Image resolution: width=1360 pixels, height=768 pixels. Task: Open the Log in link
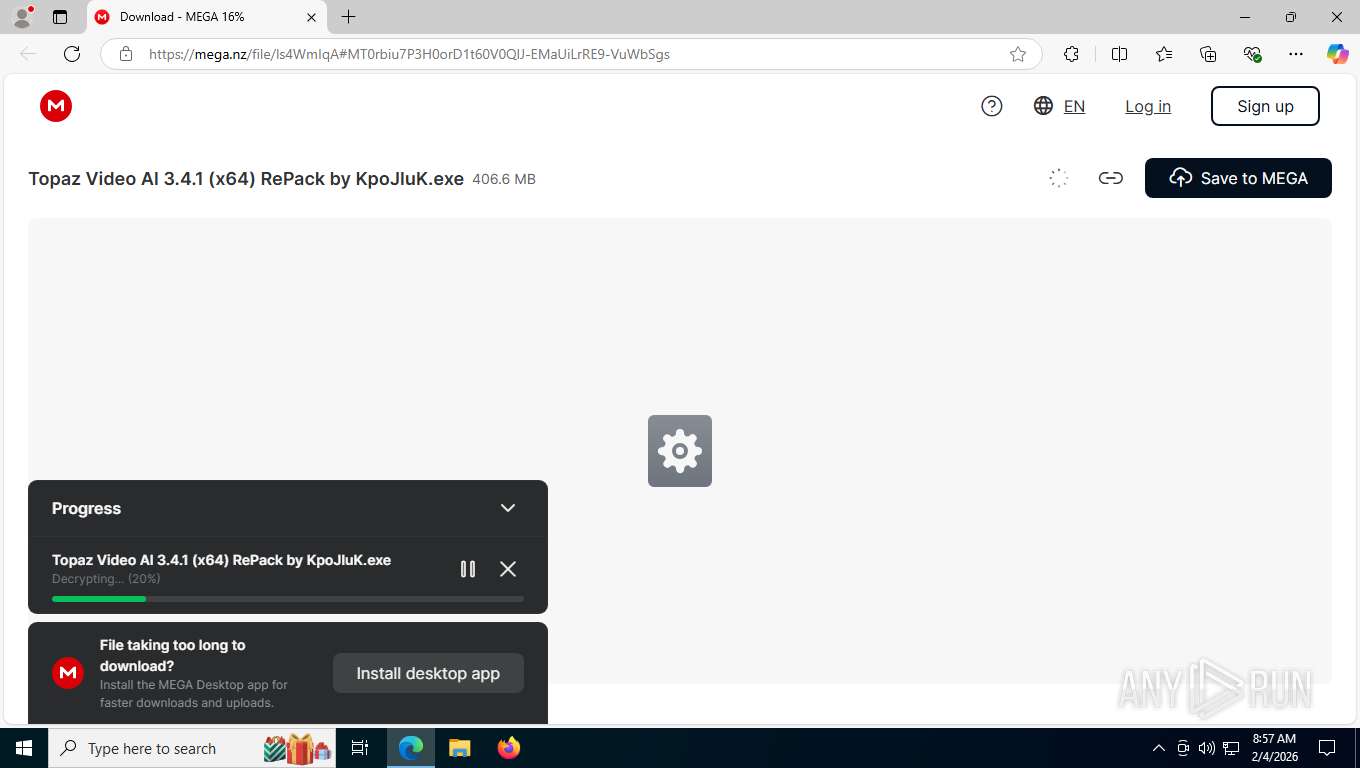pyautogui.click(x=1148, y=106)
